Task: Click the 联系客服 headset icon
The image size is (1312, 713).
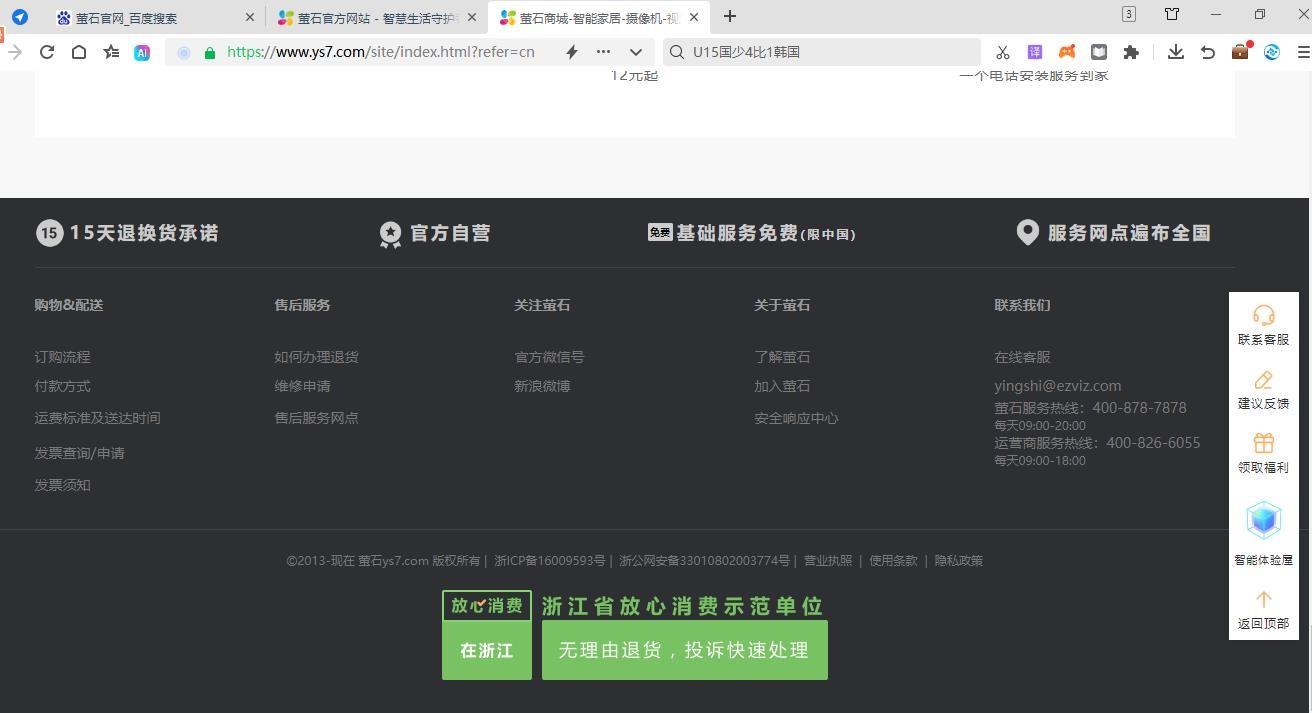Action: coord(1263,315)
